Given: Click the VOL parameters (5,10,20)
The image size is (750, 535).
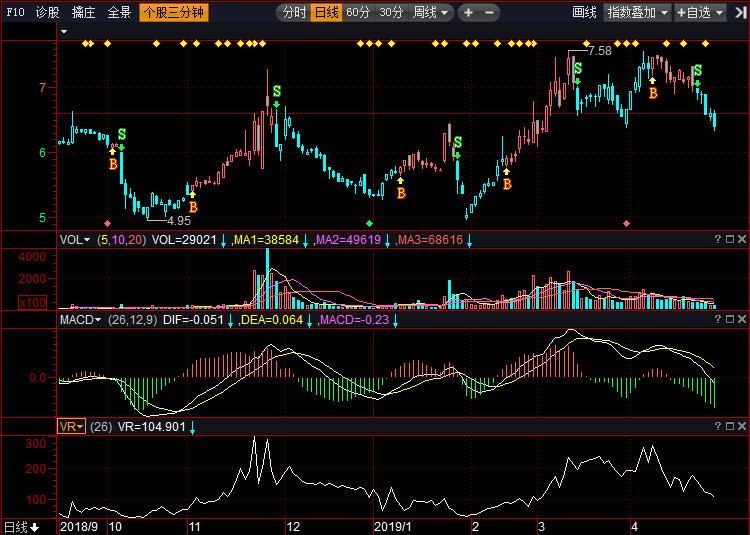Looking at the screenshot, I should [121, 240].
